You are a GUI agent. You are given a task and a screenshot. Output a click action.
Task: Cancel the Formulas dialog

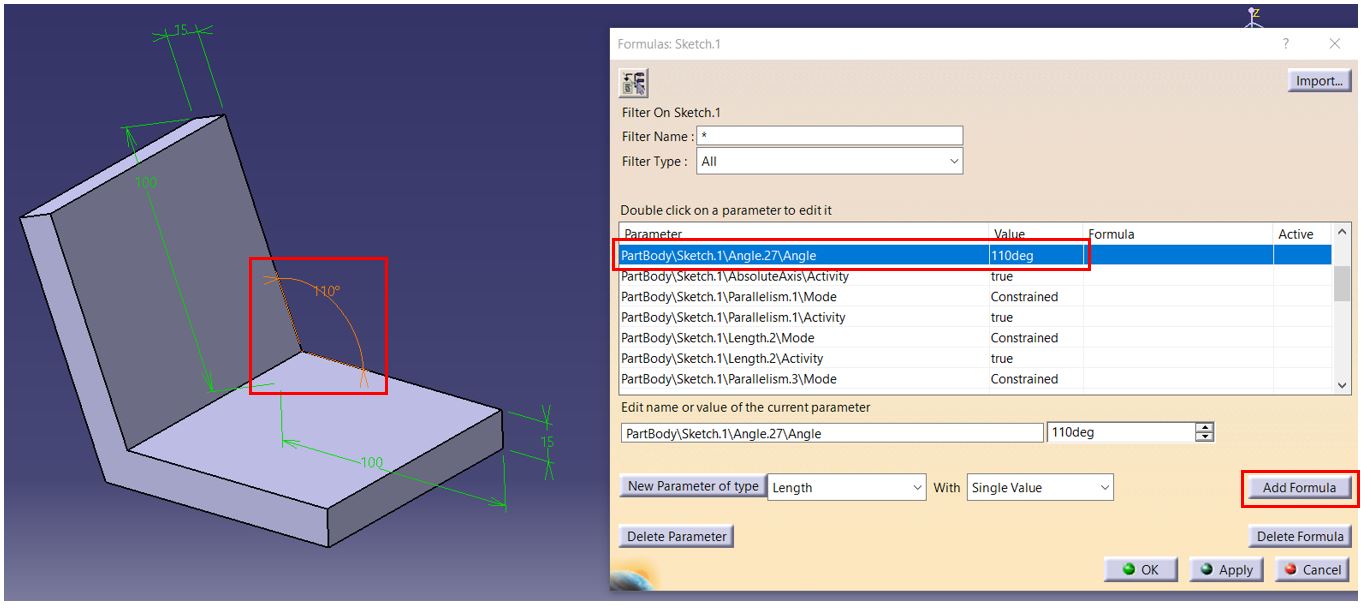coord(1313,569)
